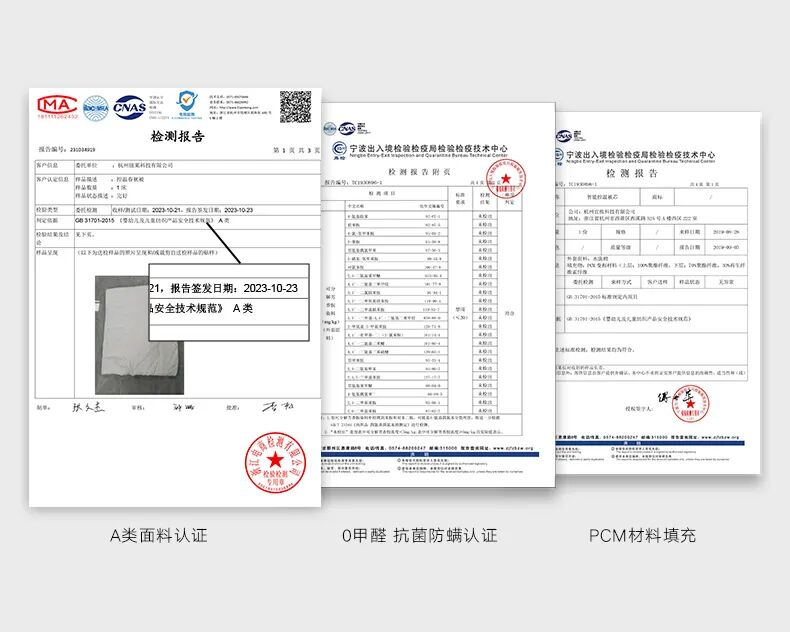Select the left report title 检测报告

(x=177, y=136)
